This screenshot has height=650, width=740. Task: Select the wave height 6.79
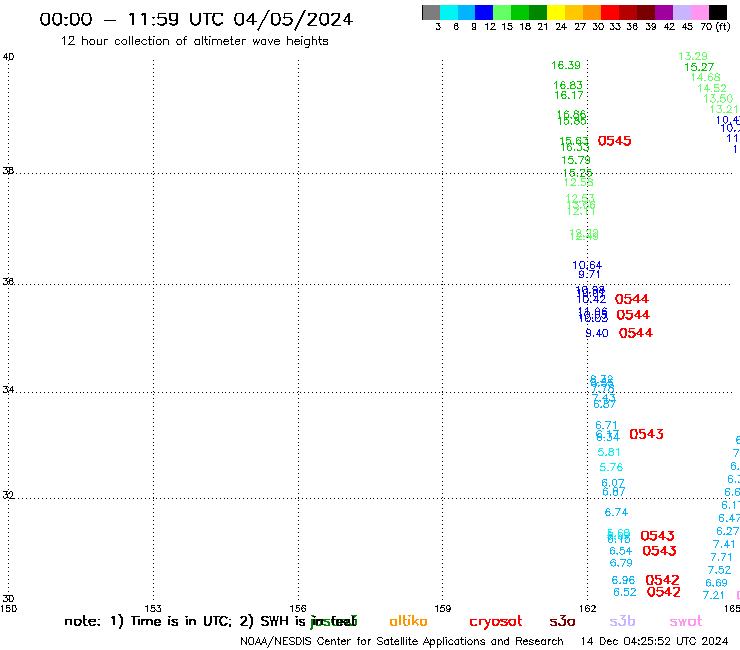[x=621, y=563]
